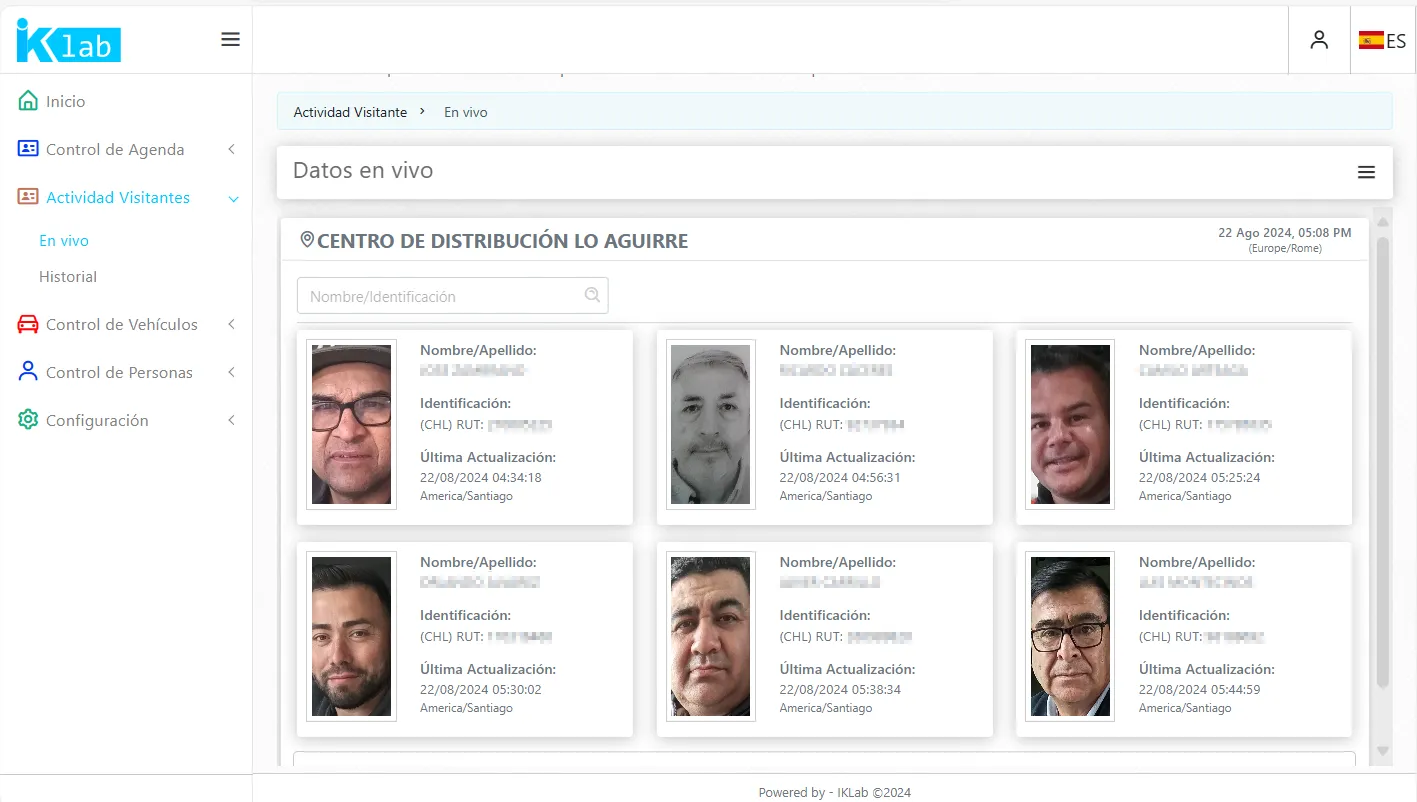Open photo of visitor updated 04:34:18
The width and height of the screenshot is (1417, 802).
[x=351, y=424]
